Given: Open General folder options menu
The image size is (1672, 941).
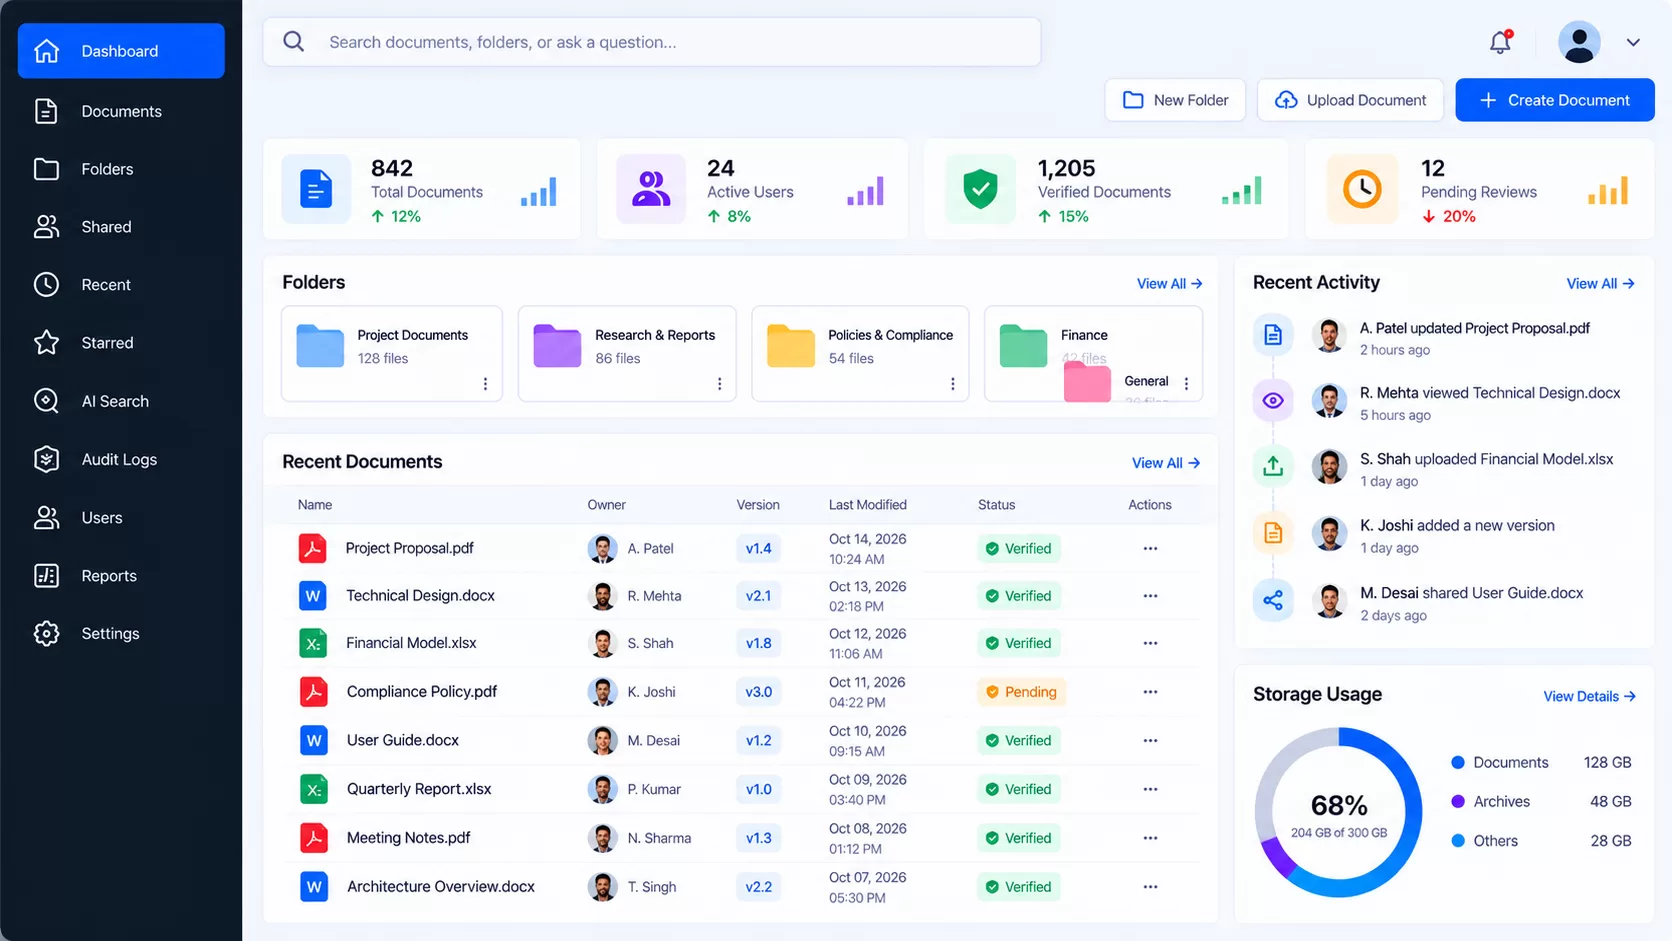Looking at the screenshot, I should [1186, 384].
